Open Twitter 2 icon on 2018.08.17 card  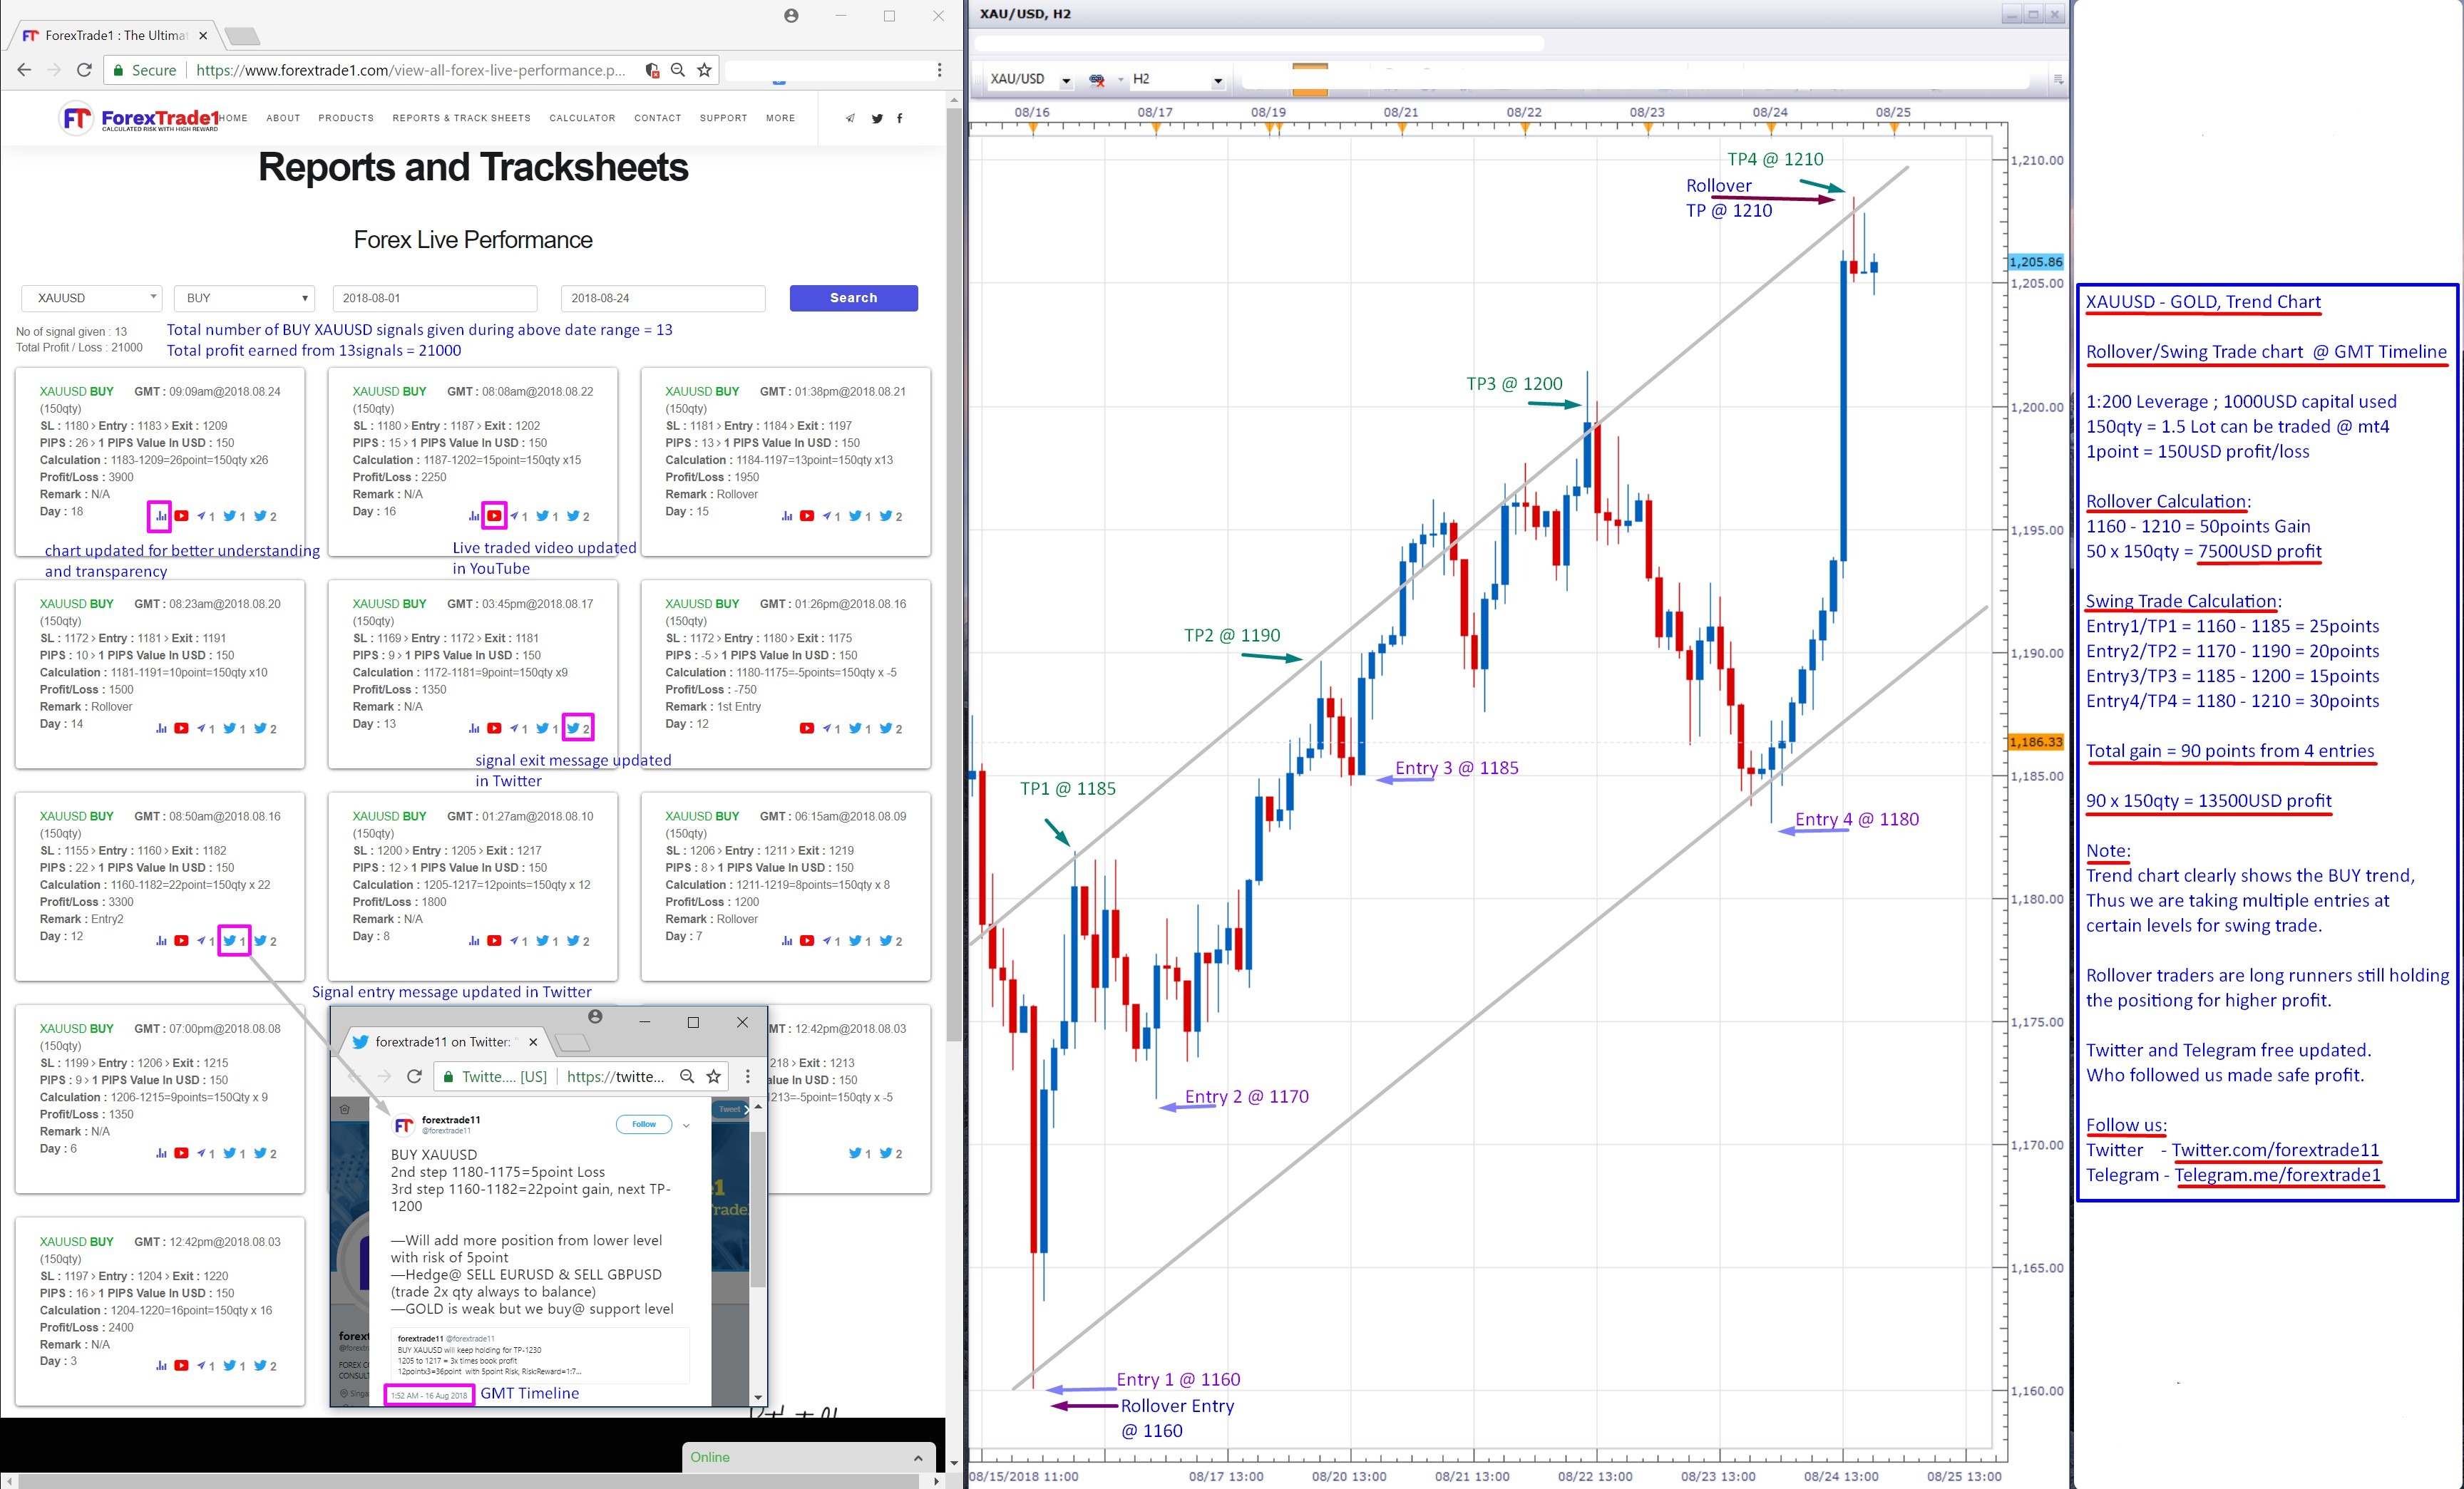[578, 728]
